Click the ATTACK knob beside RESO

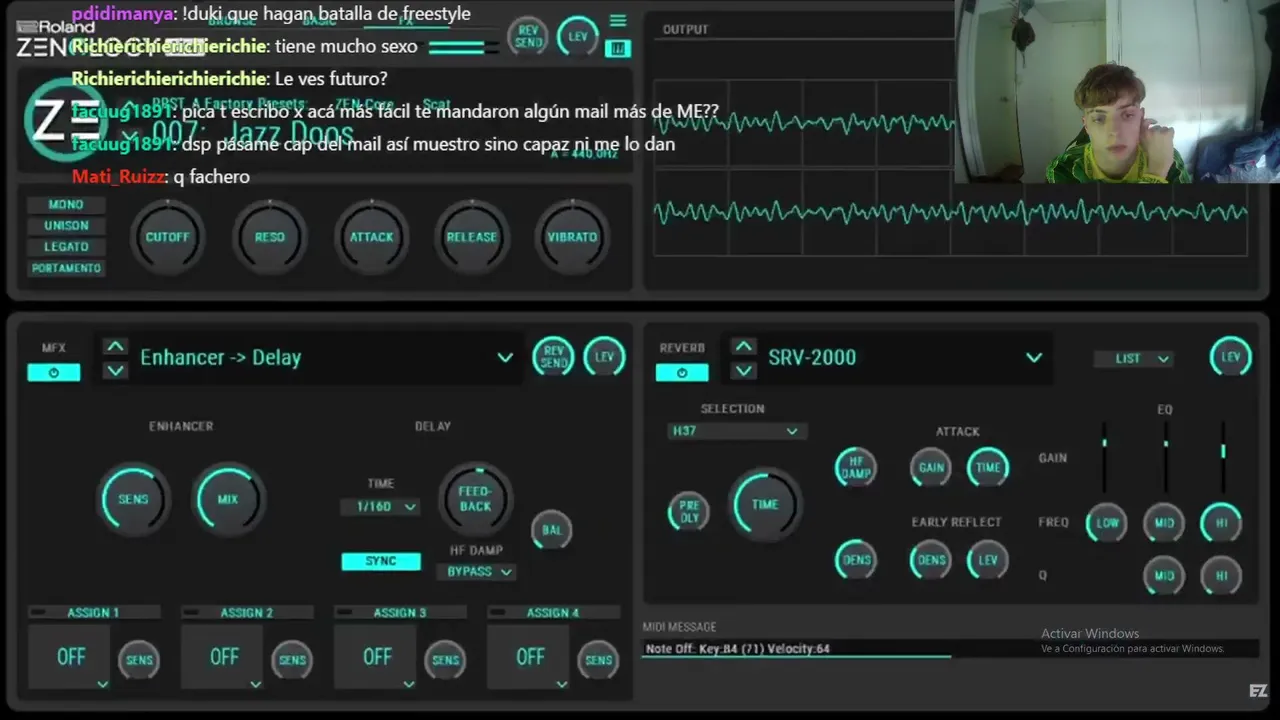(x=371, y=237)
